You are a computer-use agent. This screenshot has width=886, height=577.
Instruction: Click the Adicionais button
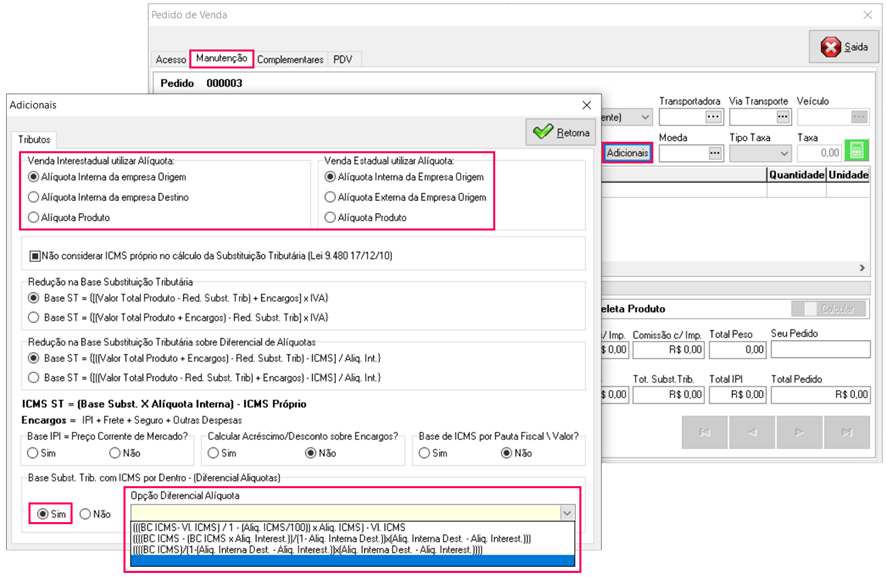[x=628, y=153]
